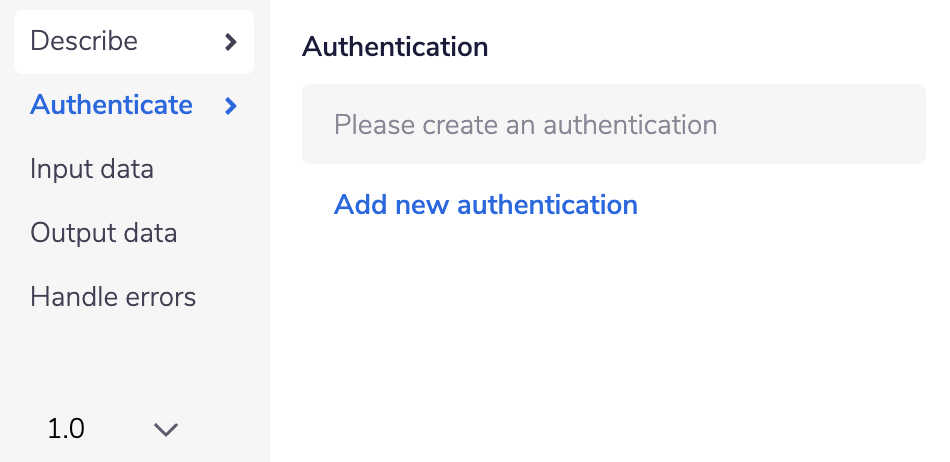This screenshot has width=950, height=462.
Task: Click the blue chevron beside Authenticate
Action: click(231, 105)
